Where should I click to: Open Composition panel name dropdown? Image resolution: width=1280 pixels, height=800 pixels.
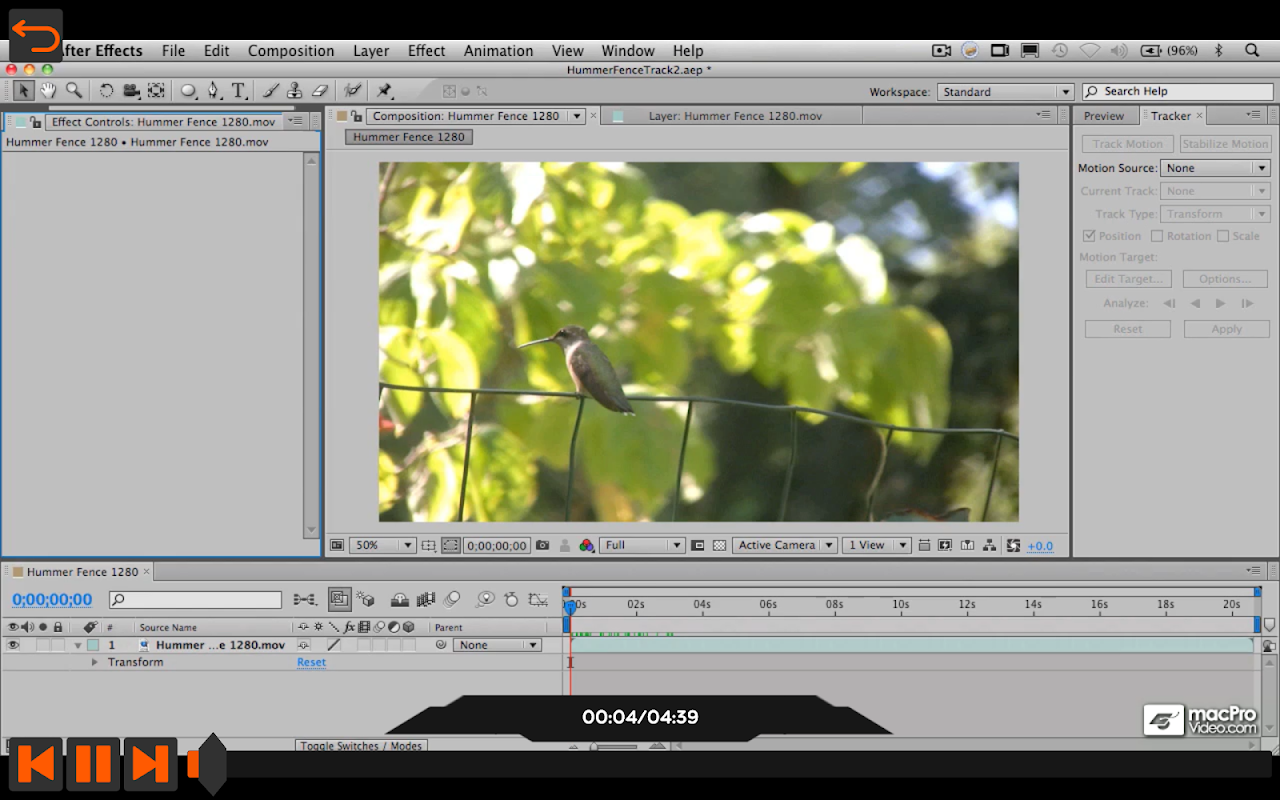coord(576,116)
